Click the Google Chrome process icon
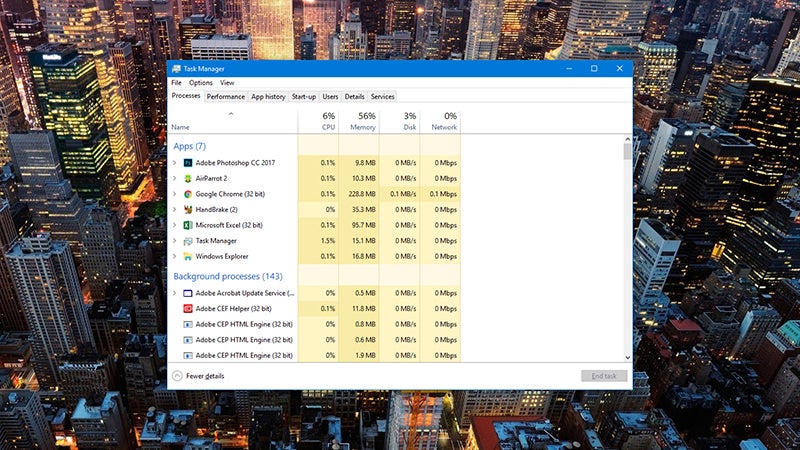Image resolution: width=800 pixels, height=450 pixels. (187, 194)
